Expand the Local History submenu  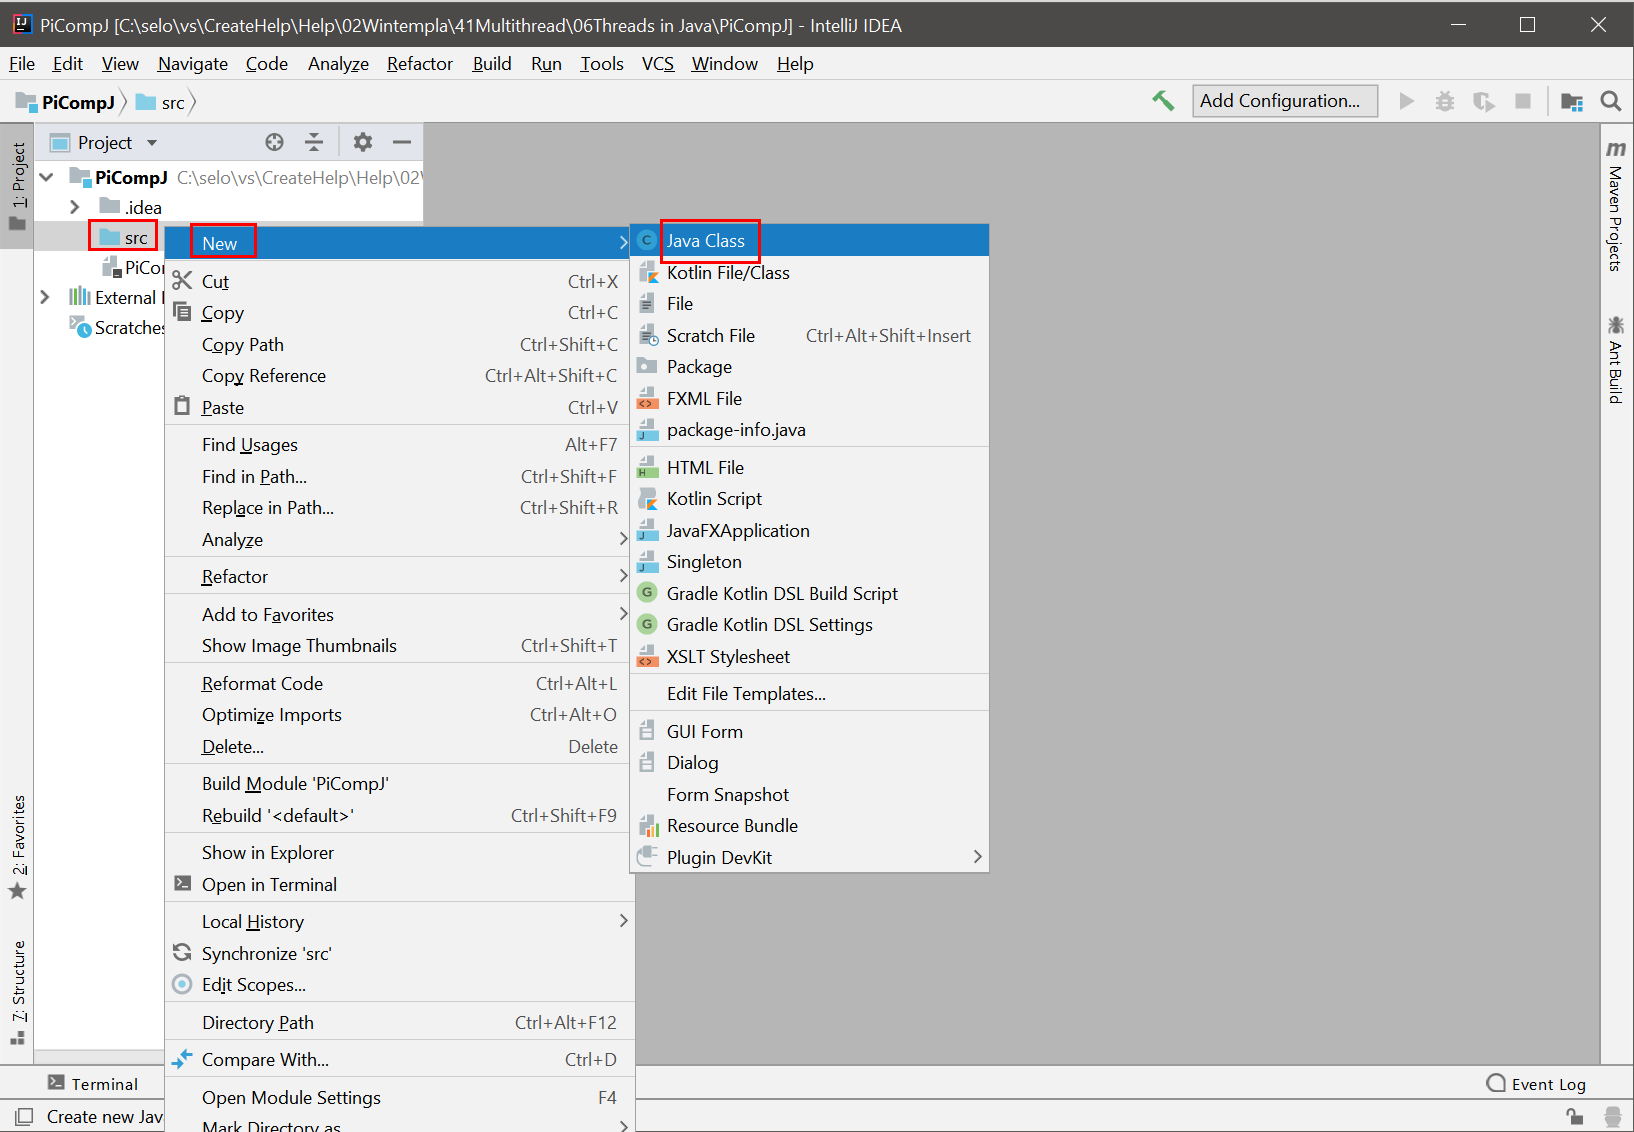[x=400, y=922]
